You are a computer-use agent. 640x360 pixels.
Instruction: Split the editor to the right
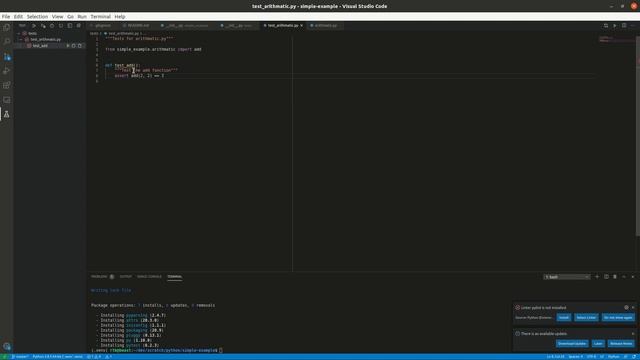pyautogui.click(x=624, y=25)
